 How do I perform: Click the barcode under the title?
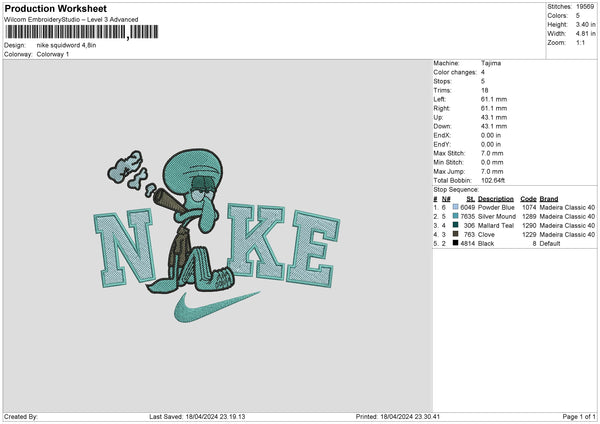tap(82, 32)
